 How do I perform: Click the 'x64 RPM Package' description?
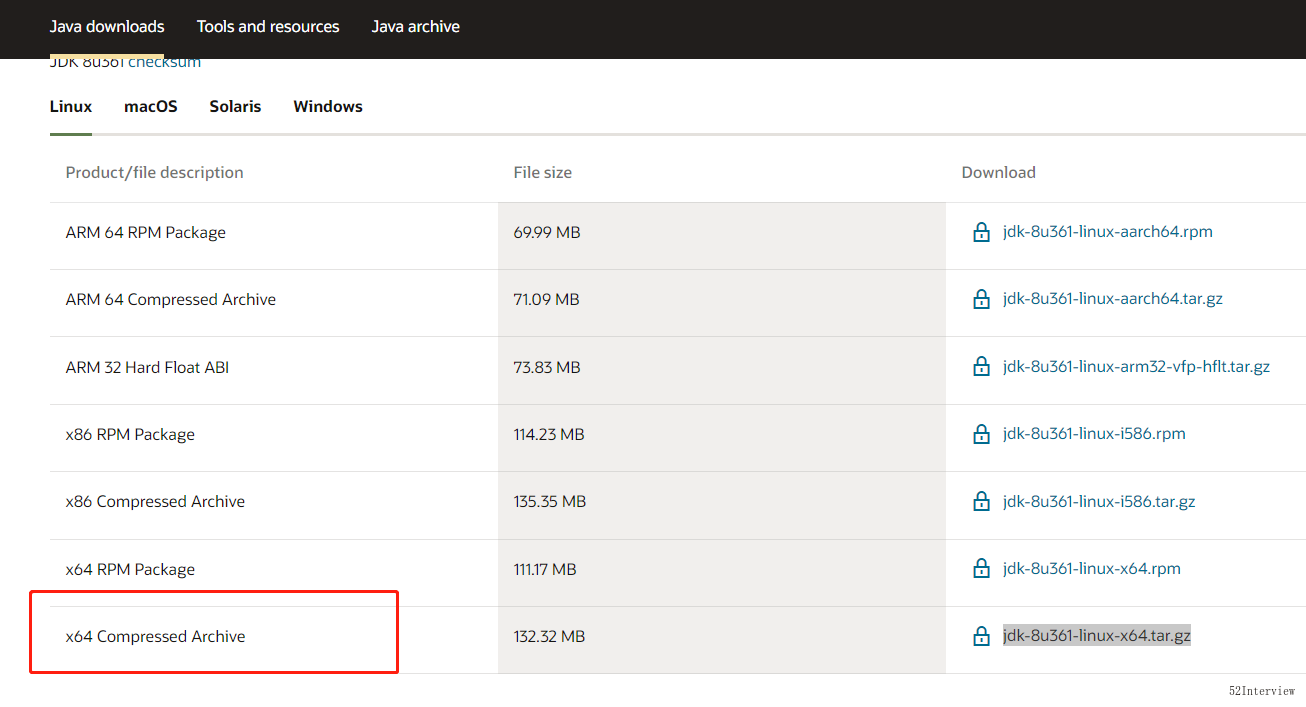130,569
